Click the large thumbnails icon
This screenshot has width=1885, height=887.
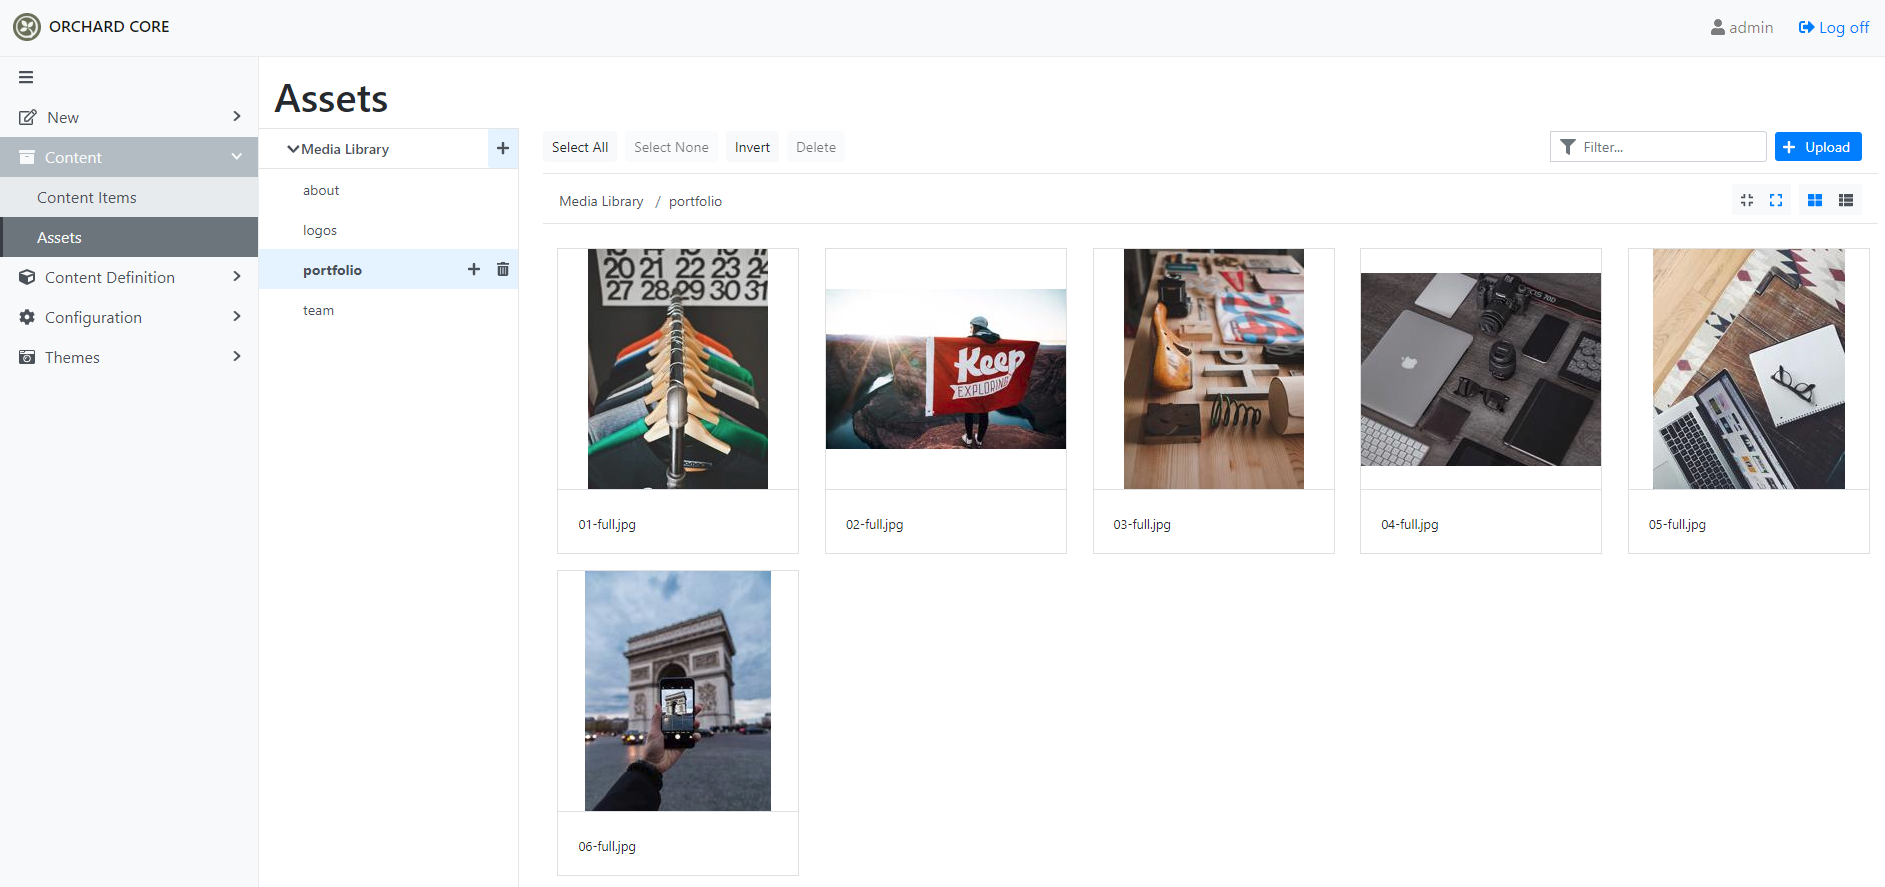tap(1776, 200)
